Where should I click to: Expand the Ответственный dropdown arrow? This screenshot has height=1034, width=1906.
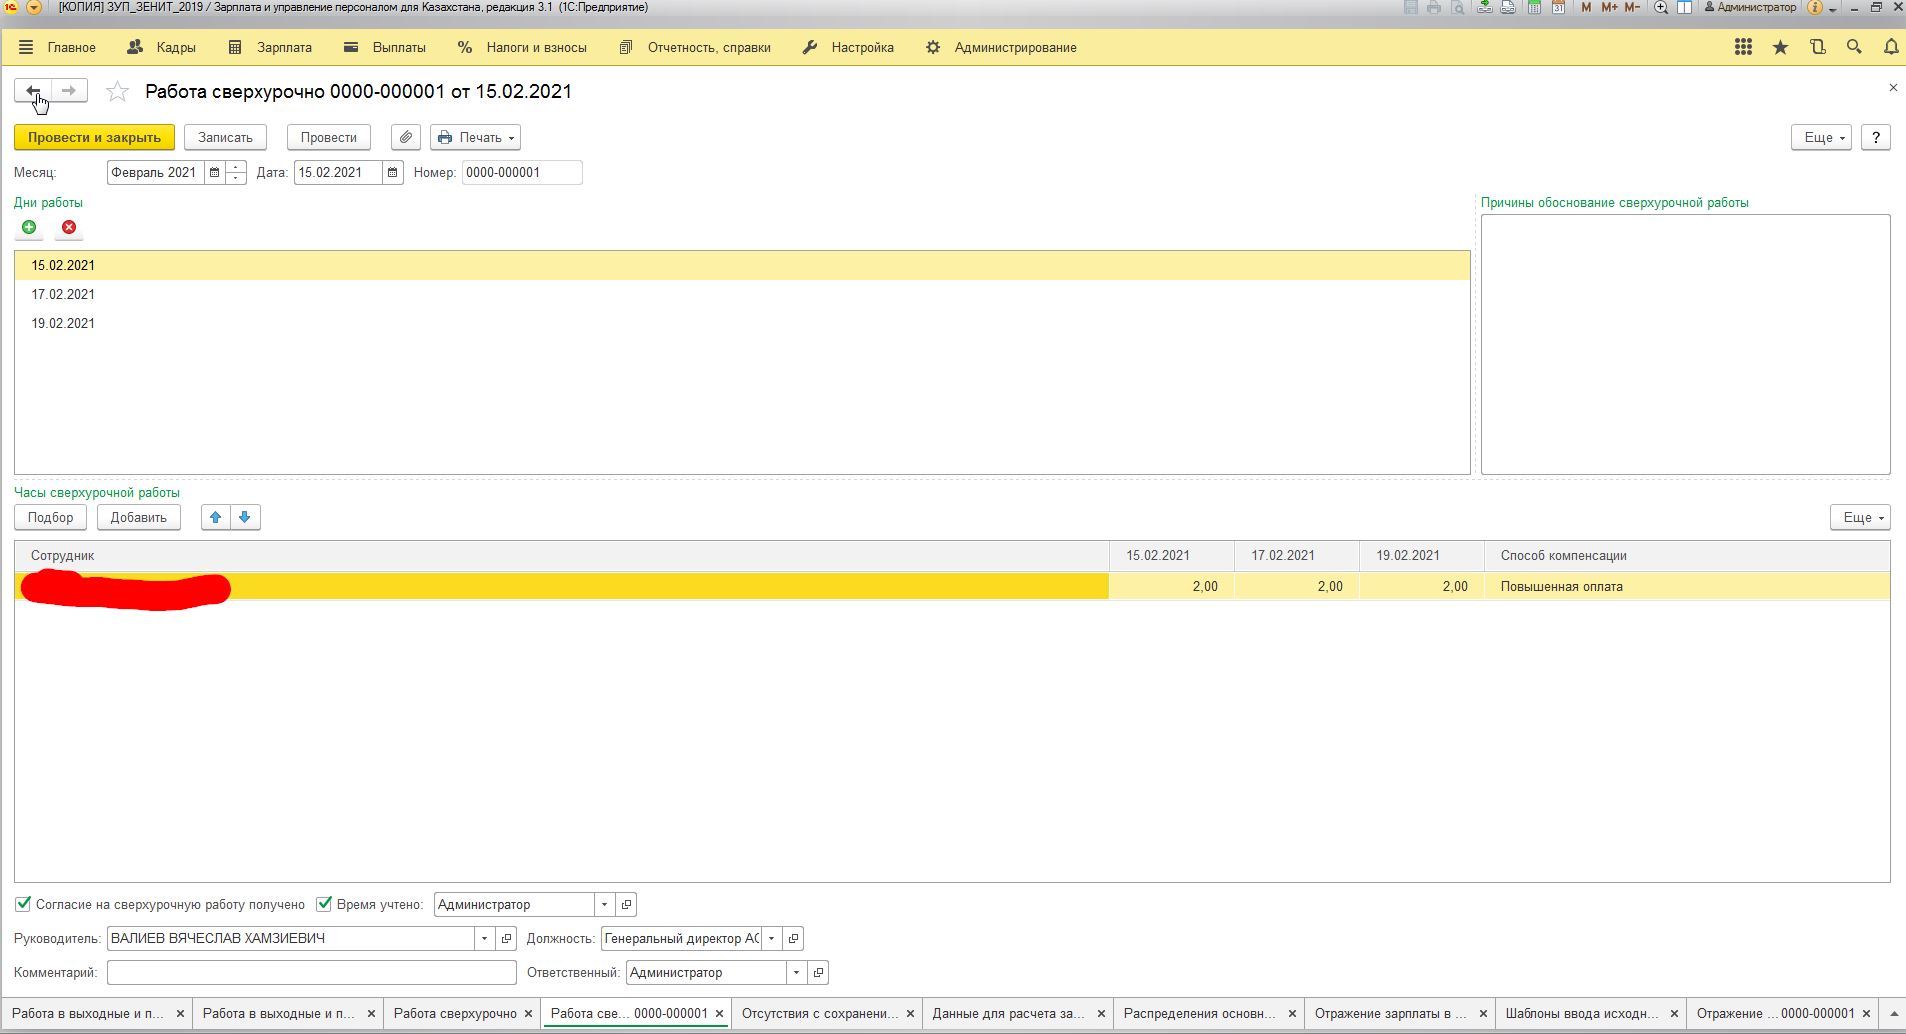coord(796,972)
